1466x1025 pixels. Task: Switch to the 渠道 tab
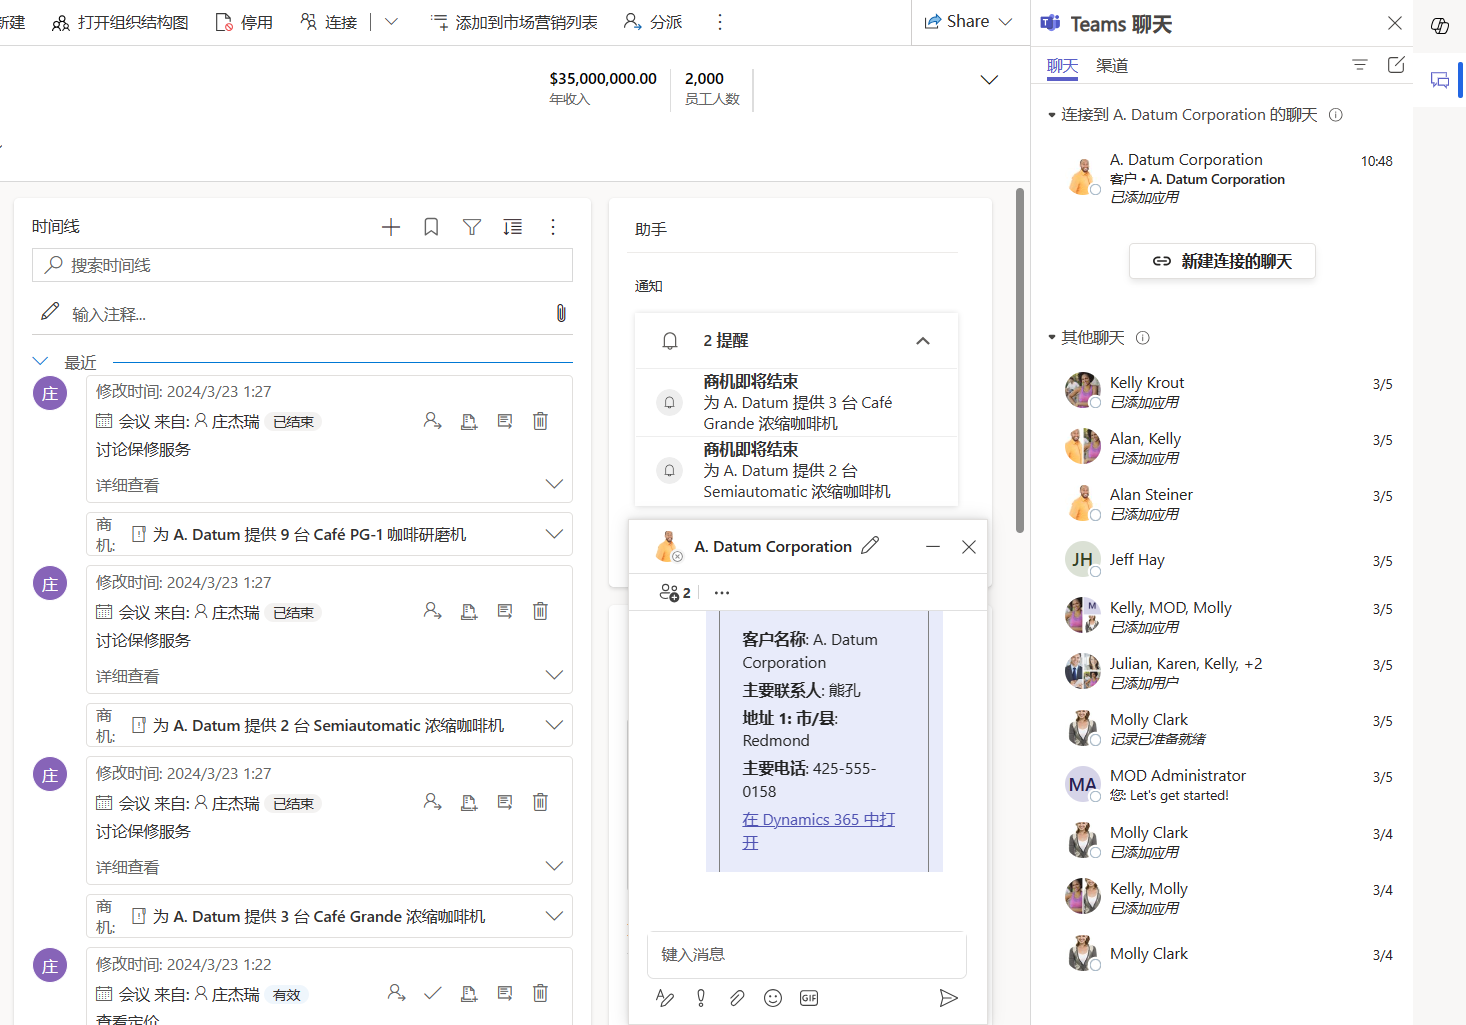pos(1112,66)
